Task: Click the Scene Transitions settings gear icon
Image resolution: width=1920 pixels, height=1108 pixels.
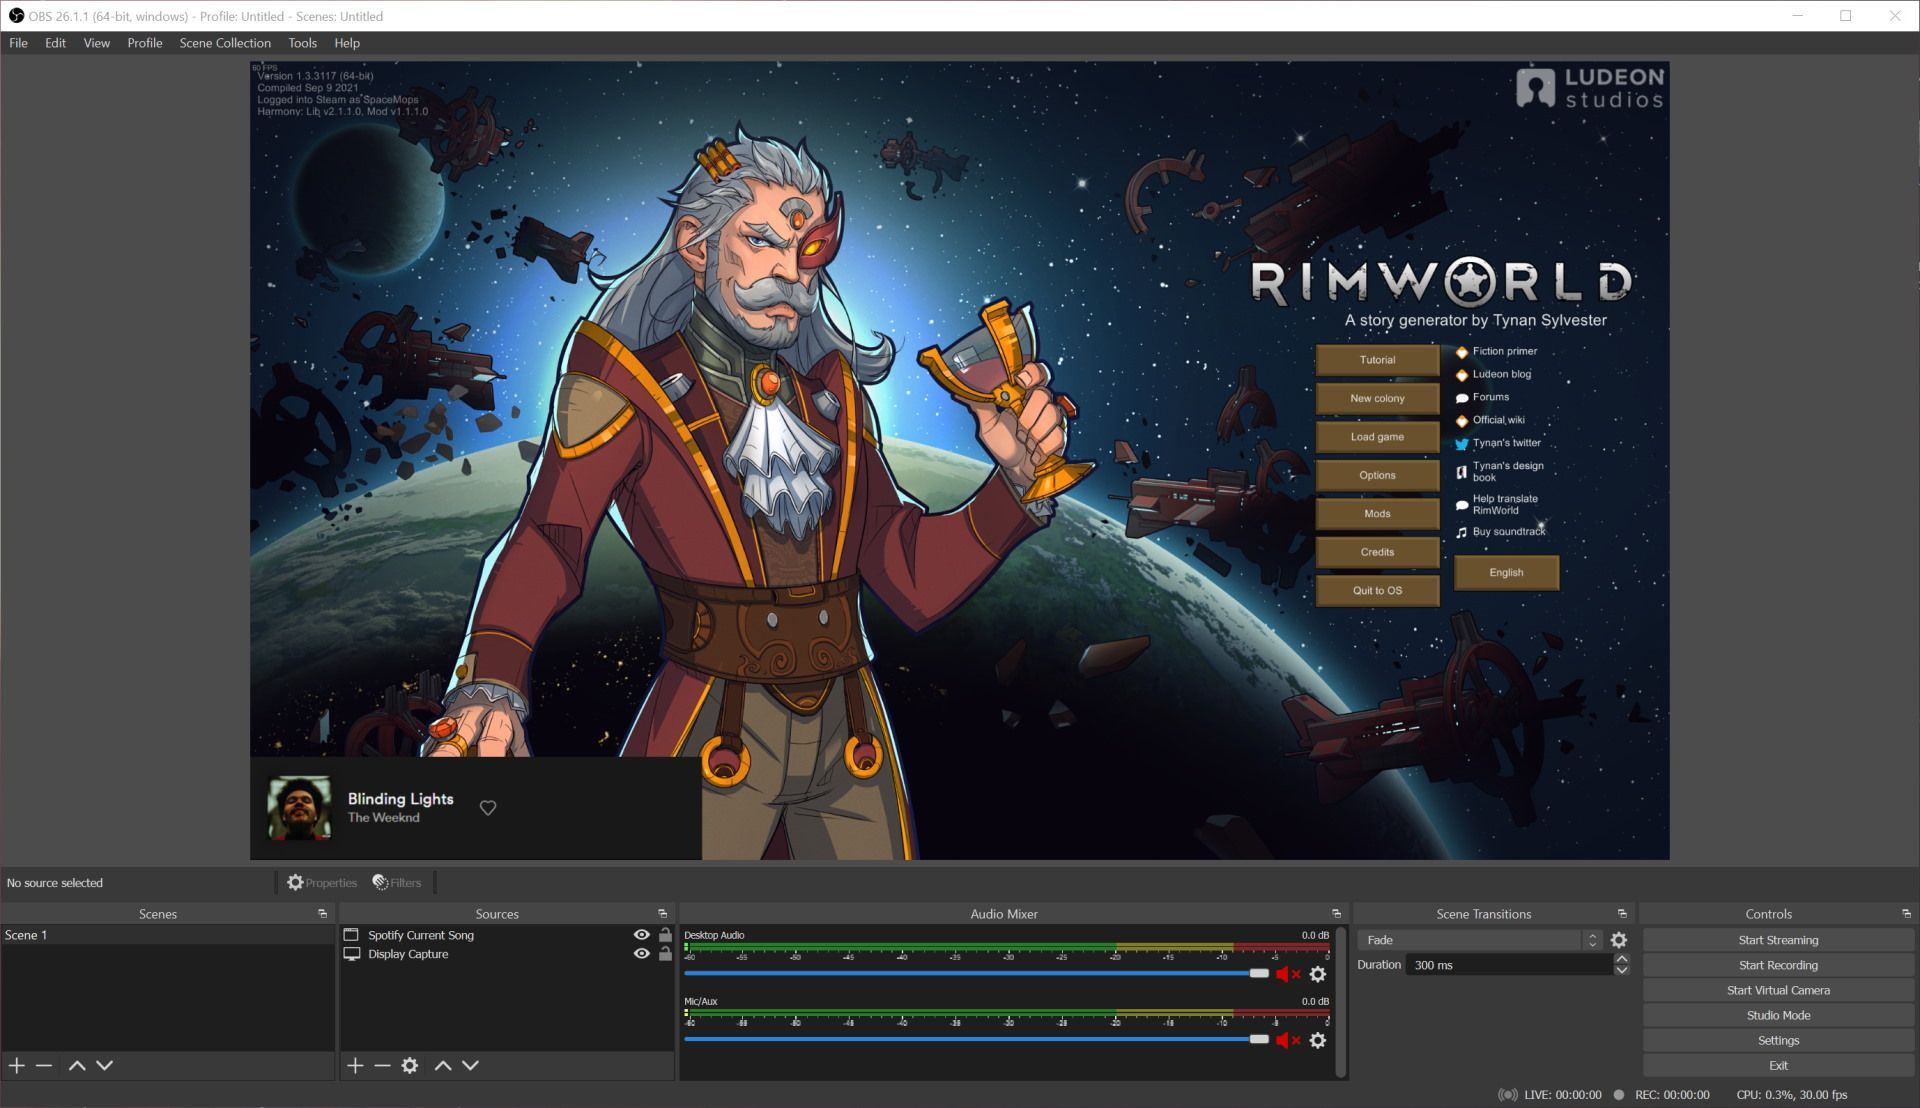Action: click(x=1621, y=939)
